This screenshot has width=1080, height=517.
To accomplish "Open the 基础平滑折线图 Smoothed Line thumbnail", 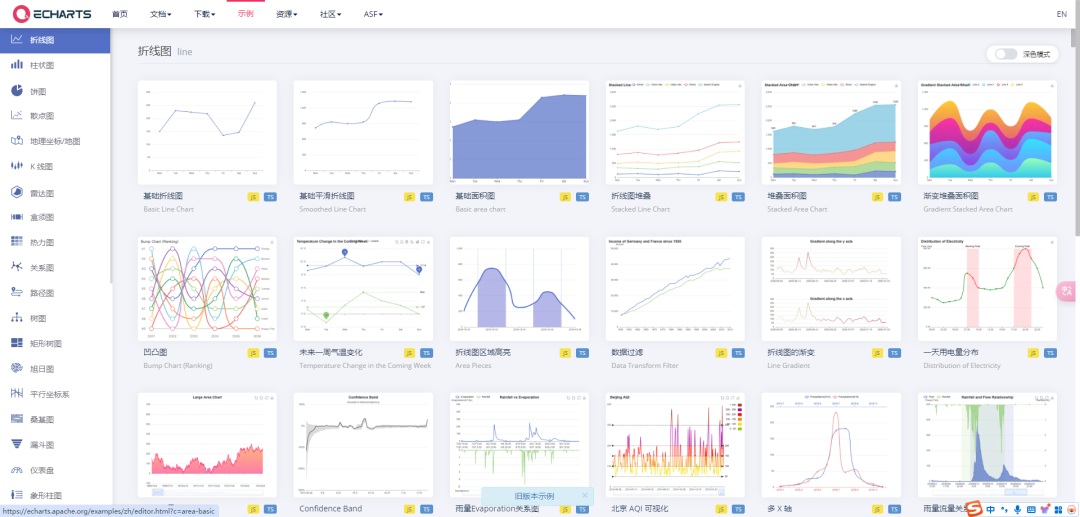I will click(363, 132).
